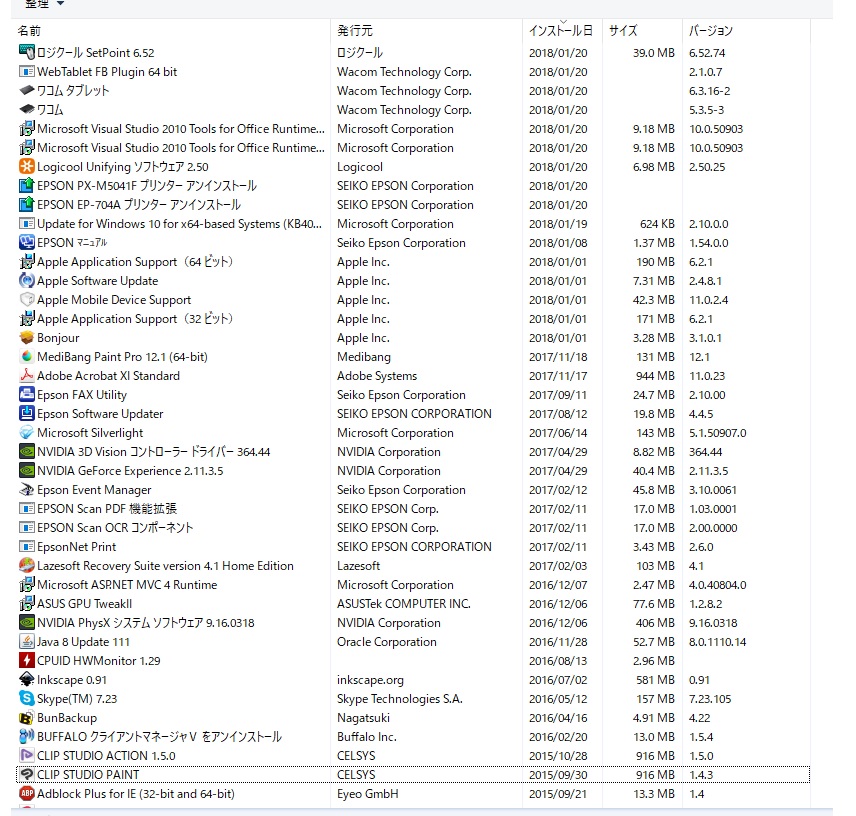
Task: Click the EPSON EP-704A printer uninstall icon
Action: point(27,205)
